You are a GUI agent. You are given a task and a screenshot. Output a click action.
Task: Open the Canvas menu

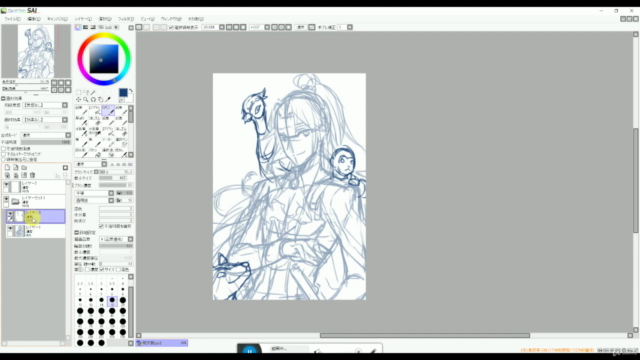pos(57,19)
